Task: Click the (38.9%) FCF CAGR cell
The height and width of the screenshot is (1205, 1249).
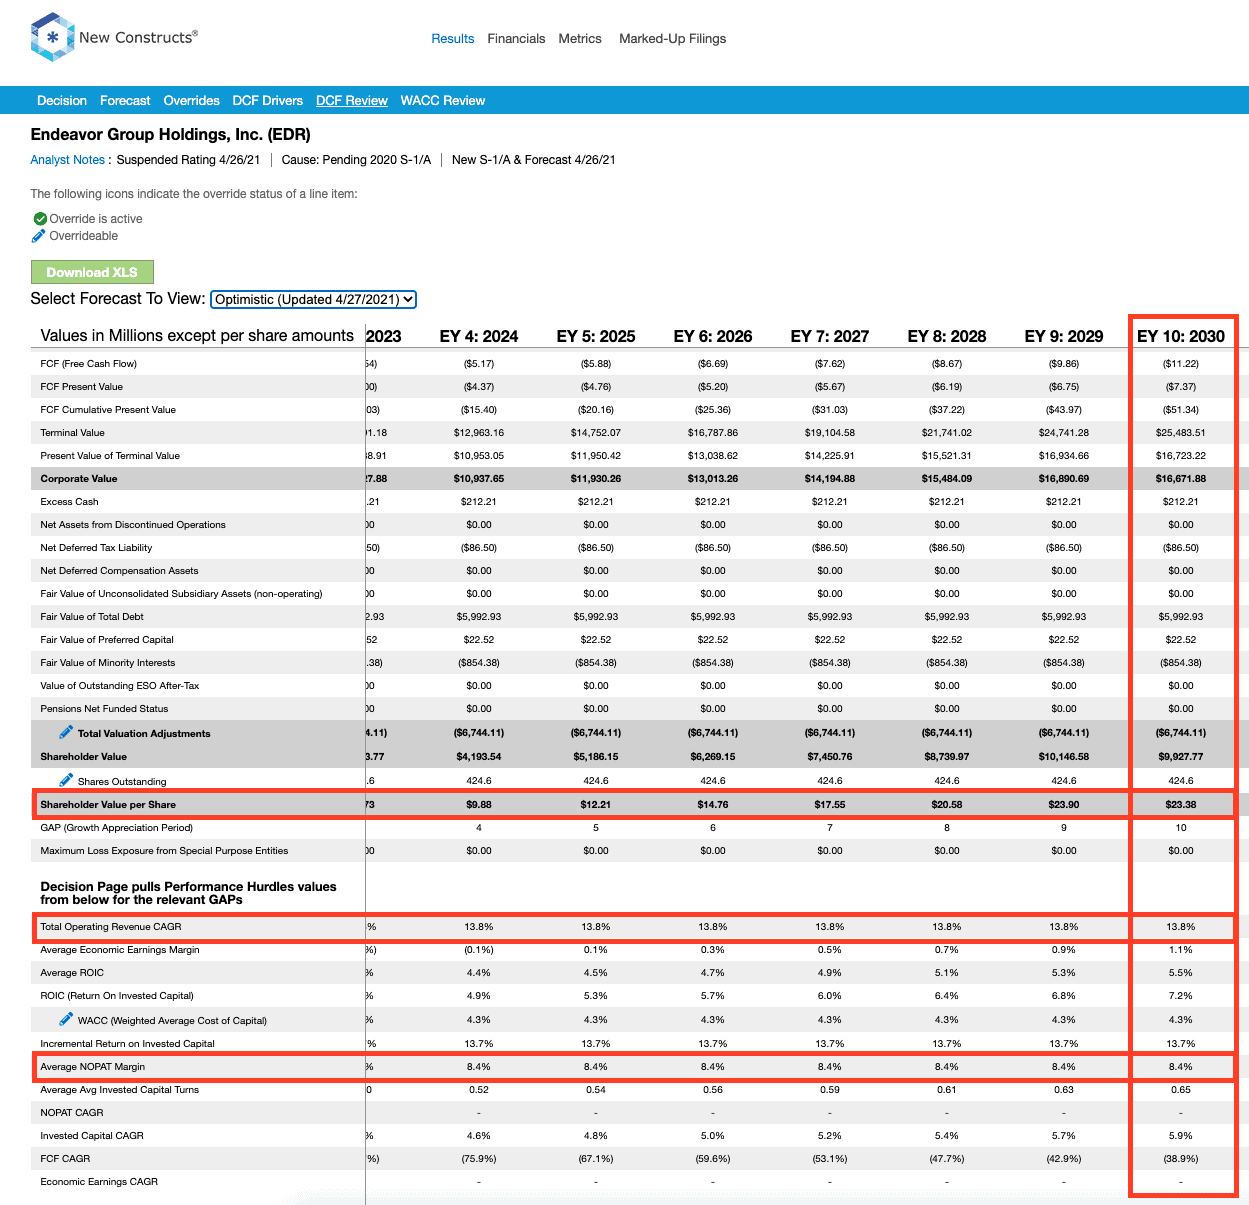Action: point(1181,1159)
